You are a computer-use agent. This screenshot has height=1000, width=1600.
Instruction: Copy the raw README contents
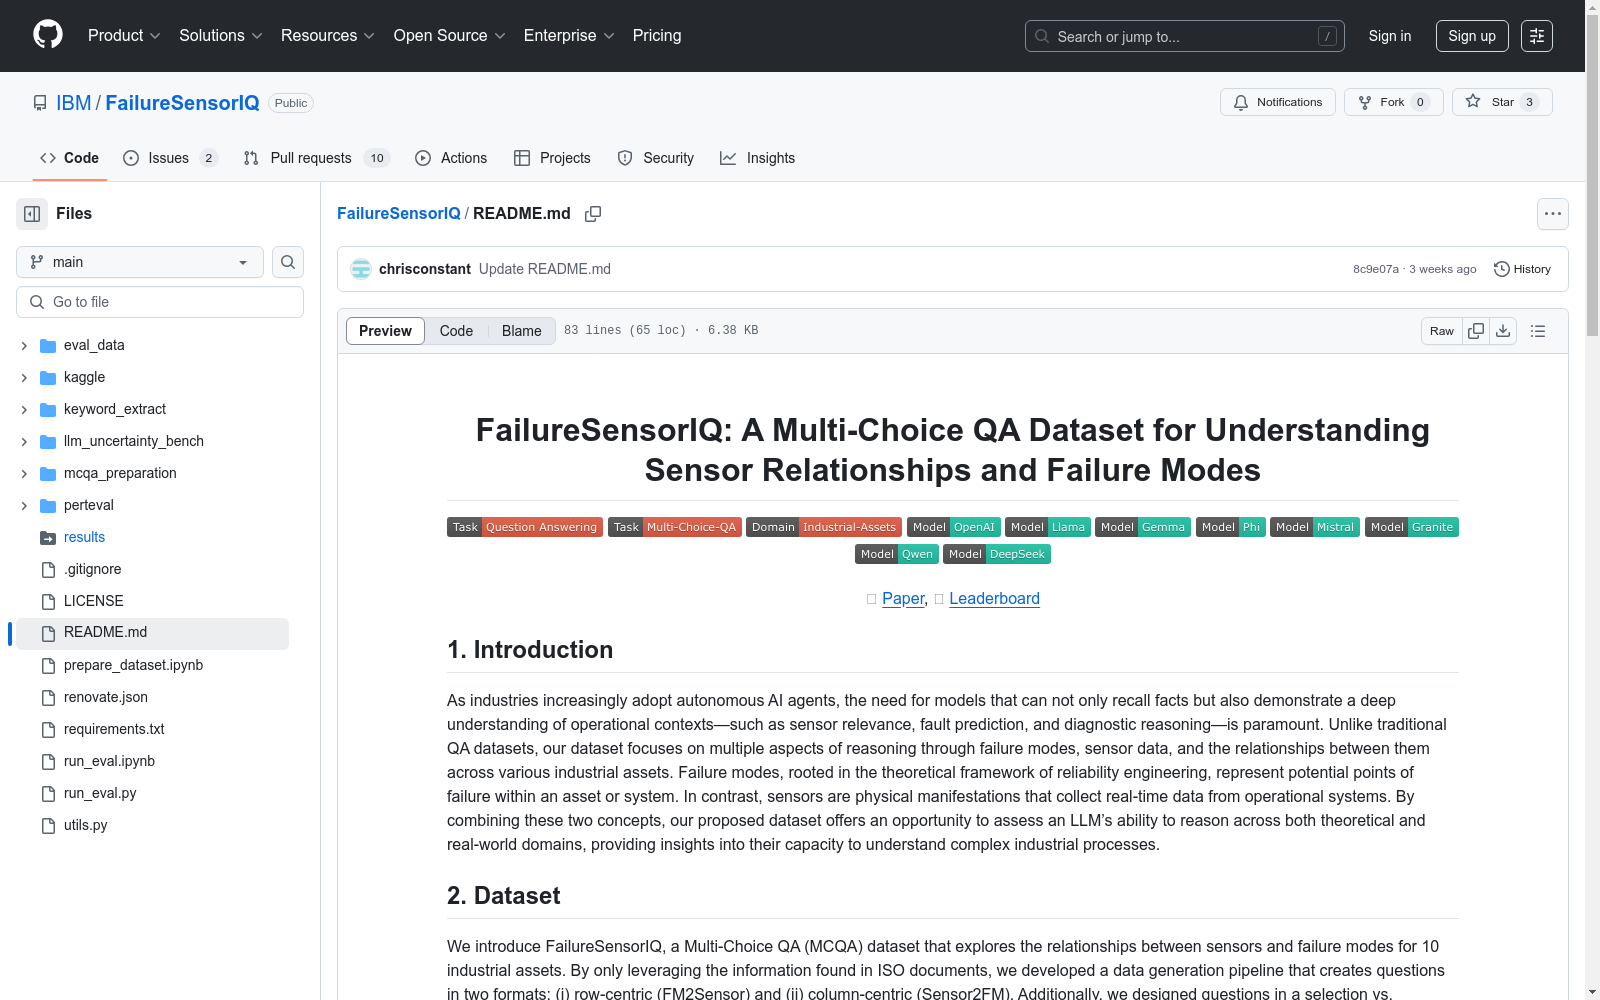pos(1475,330)
